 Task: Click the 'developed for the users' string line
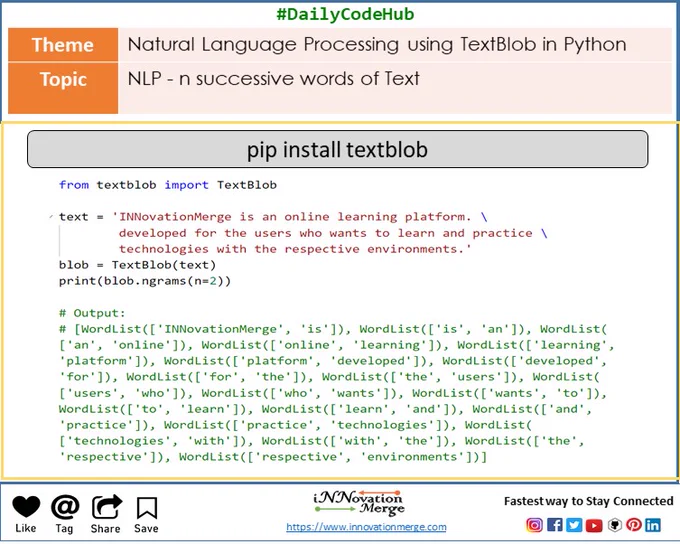pyautogui.click(x=333, y=233)
